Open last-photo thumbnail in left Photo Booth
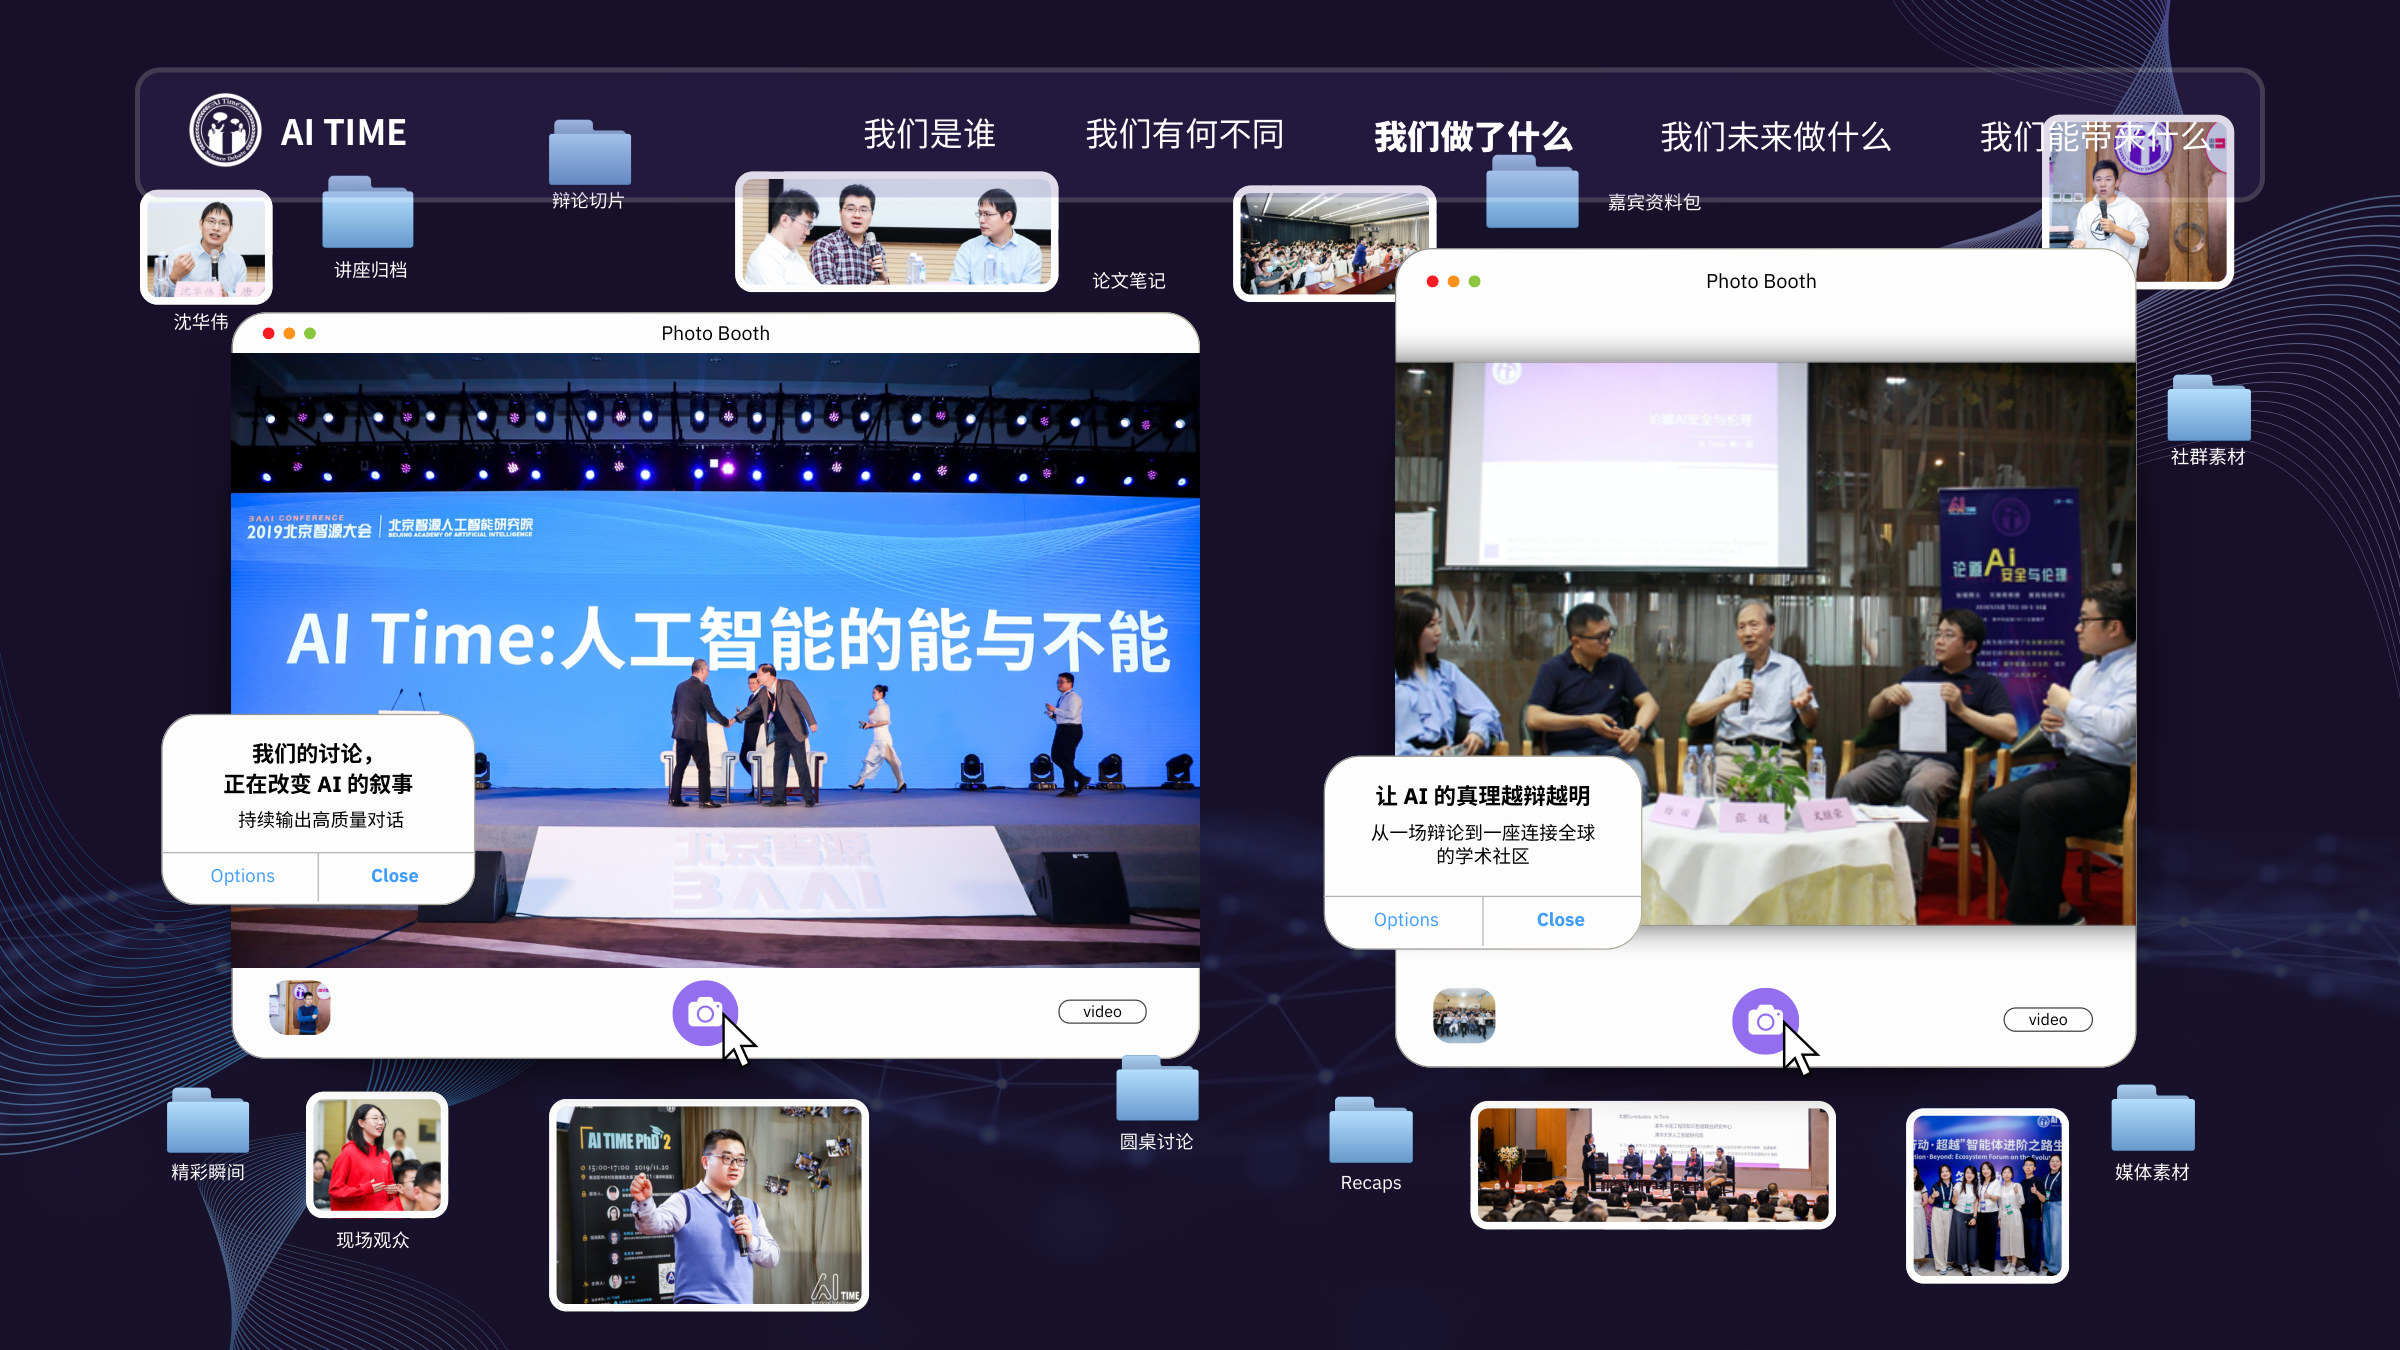The height and width of the screenshot is (1350, 2400). 300,1008
